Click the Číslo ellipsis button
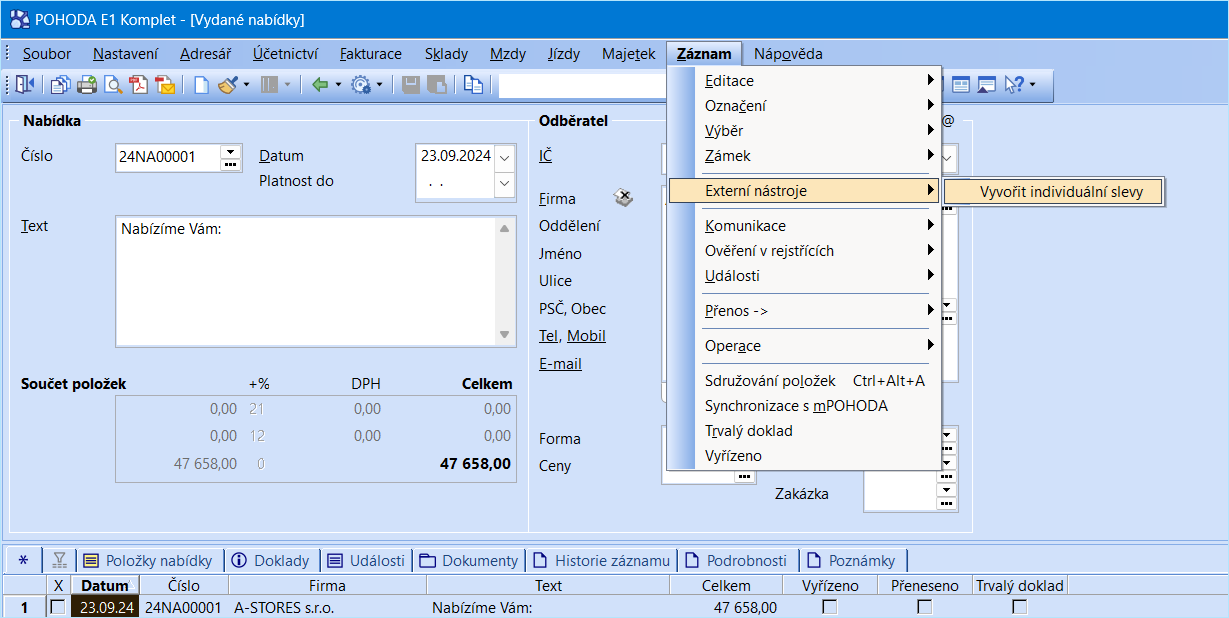Viewport: 1229px width, 618px height. point(231,164)
